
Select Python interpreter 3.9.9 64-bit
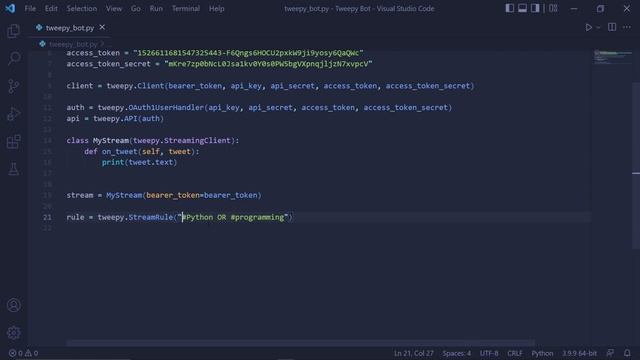(579, 353)
